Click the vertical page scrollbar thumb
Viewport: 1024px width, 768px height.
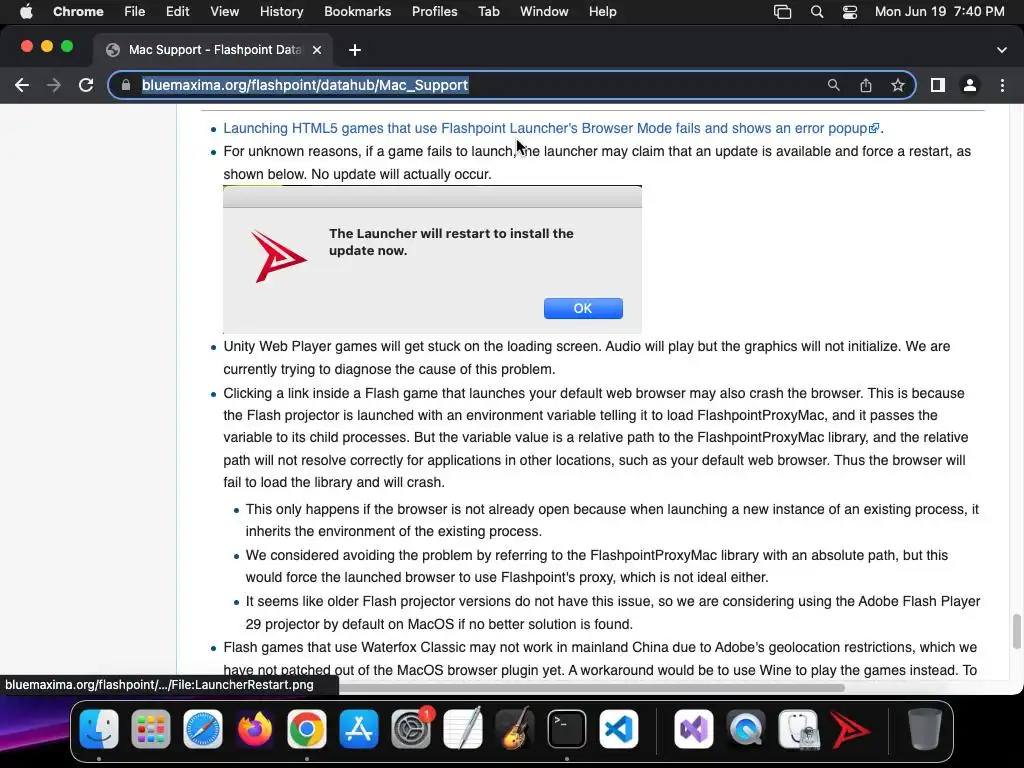(x=1016, y=631)
